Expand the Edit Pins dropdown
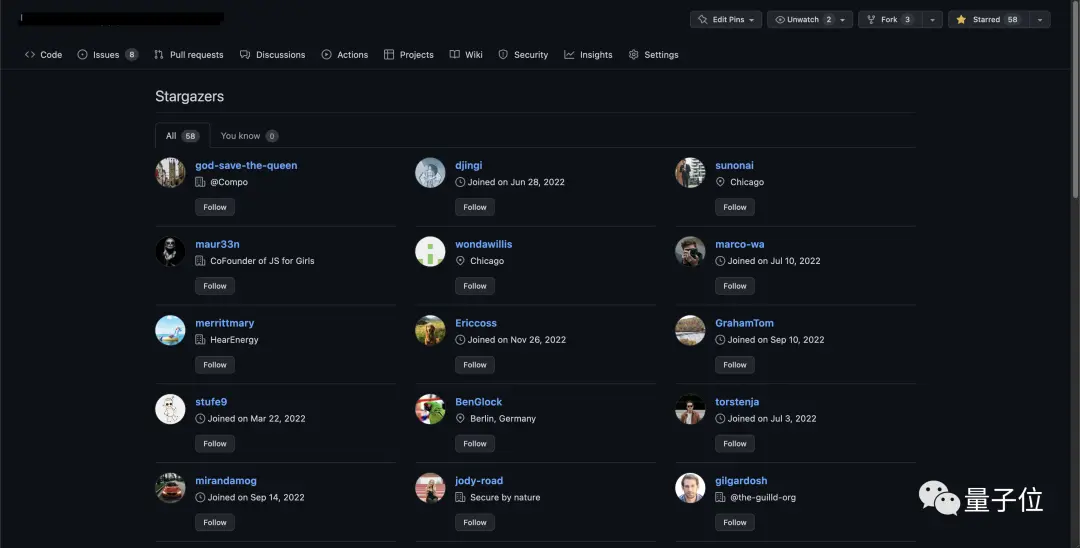The image size is (1080, 548). (x=725, y=20)
